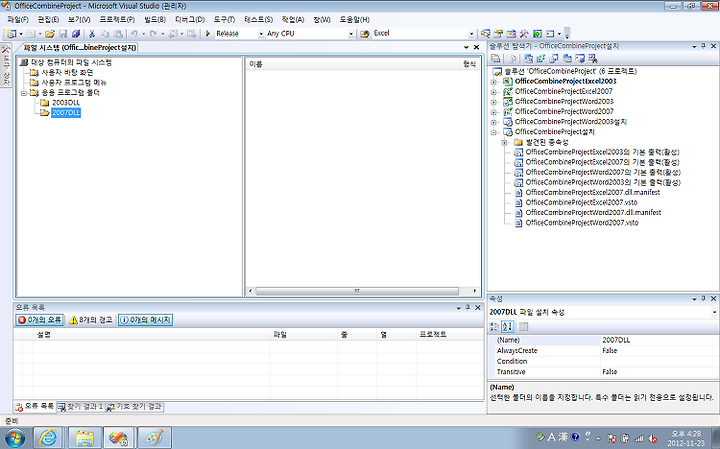Open the Release configuration dropdown
The width and height of the screenshot is (720, 449).
tap(261, 34)
